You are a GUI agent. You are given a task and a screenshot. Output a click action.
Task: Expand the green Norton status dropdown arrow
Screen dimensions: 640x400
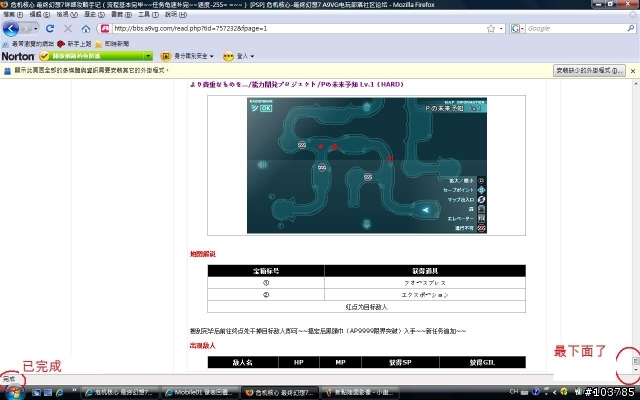149,56
